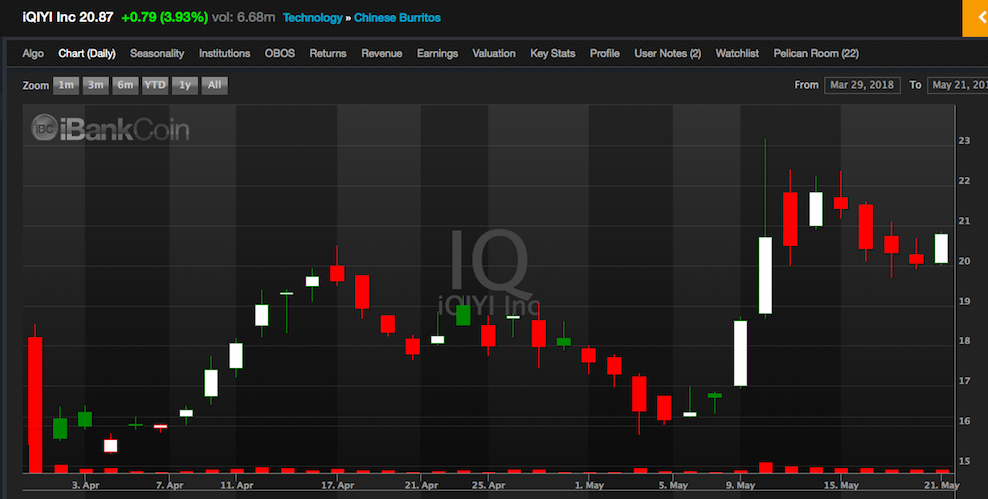988x499 pixels.
Task: Click the 25. Apr date label
Action: pyautogui.click(x=489, y=485)
